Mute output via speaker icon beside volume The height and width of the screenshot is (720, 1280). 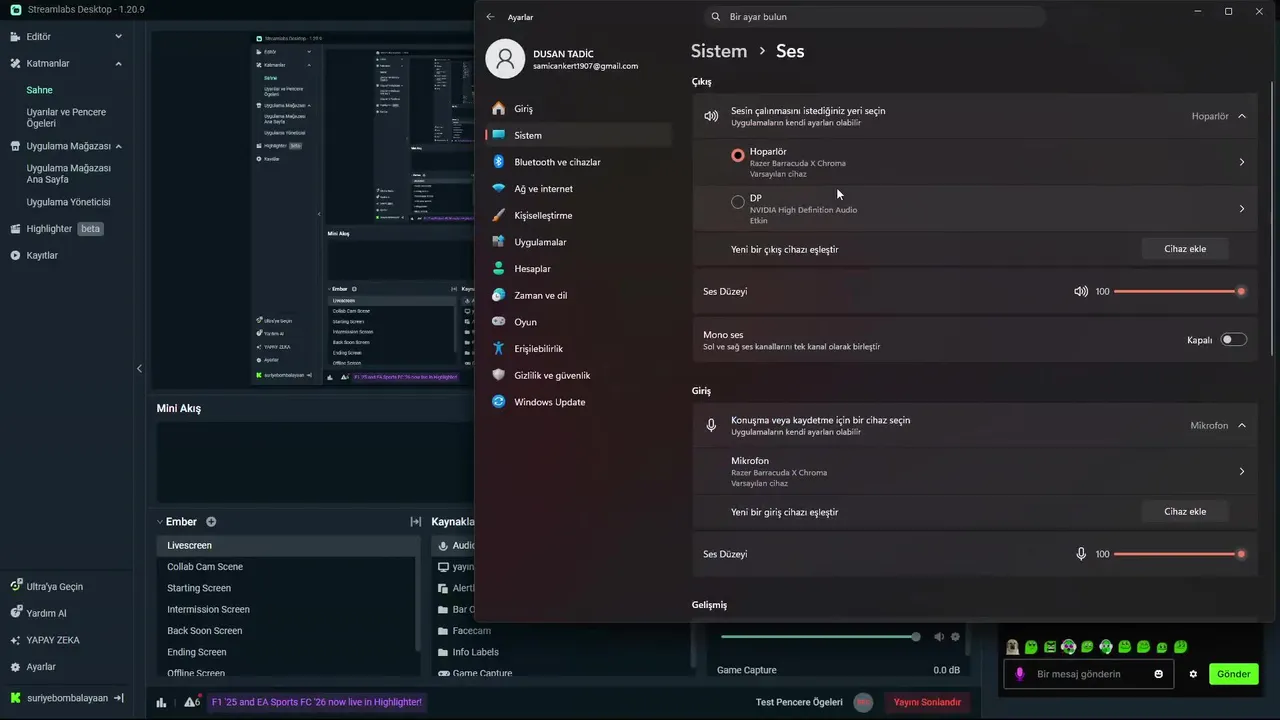(1081, 292)
